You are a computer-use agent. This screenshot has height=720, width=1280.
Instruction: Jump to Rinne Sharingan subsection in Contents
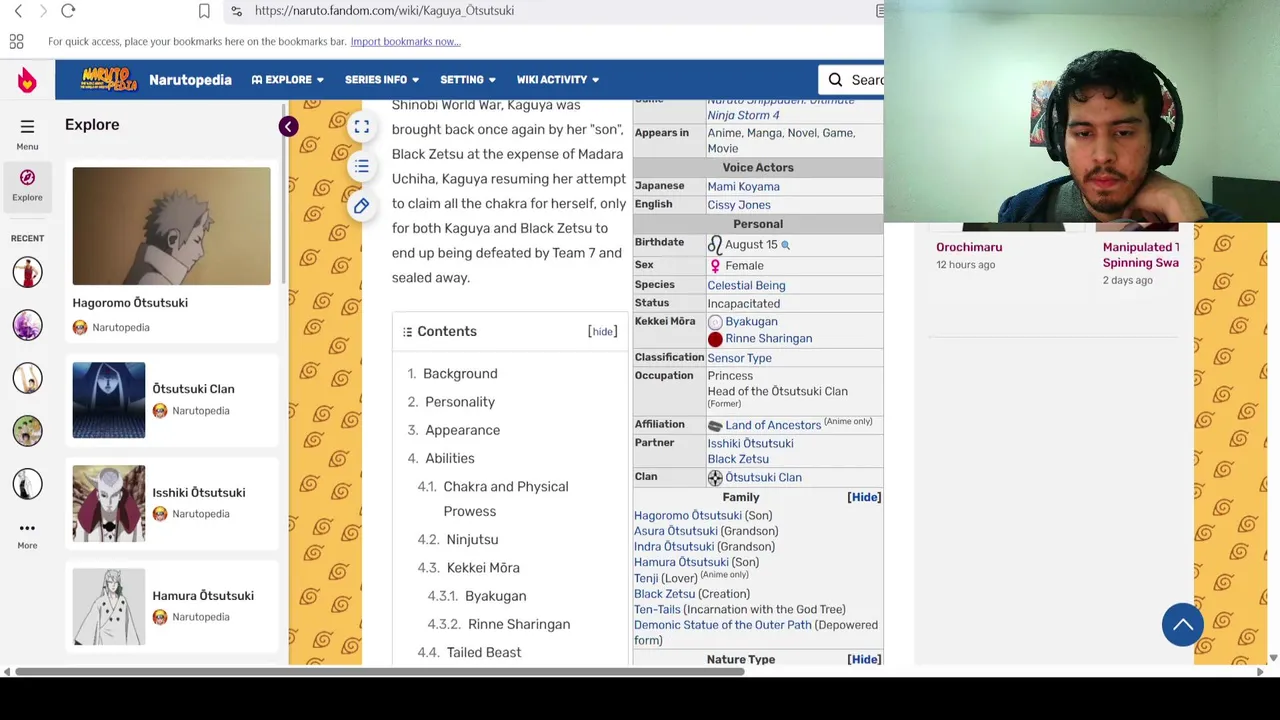[x=519, y=625]
